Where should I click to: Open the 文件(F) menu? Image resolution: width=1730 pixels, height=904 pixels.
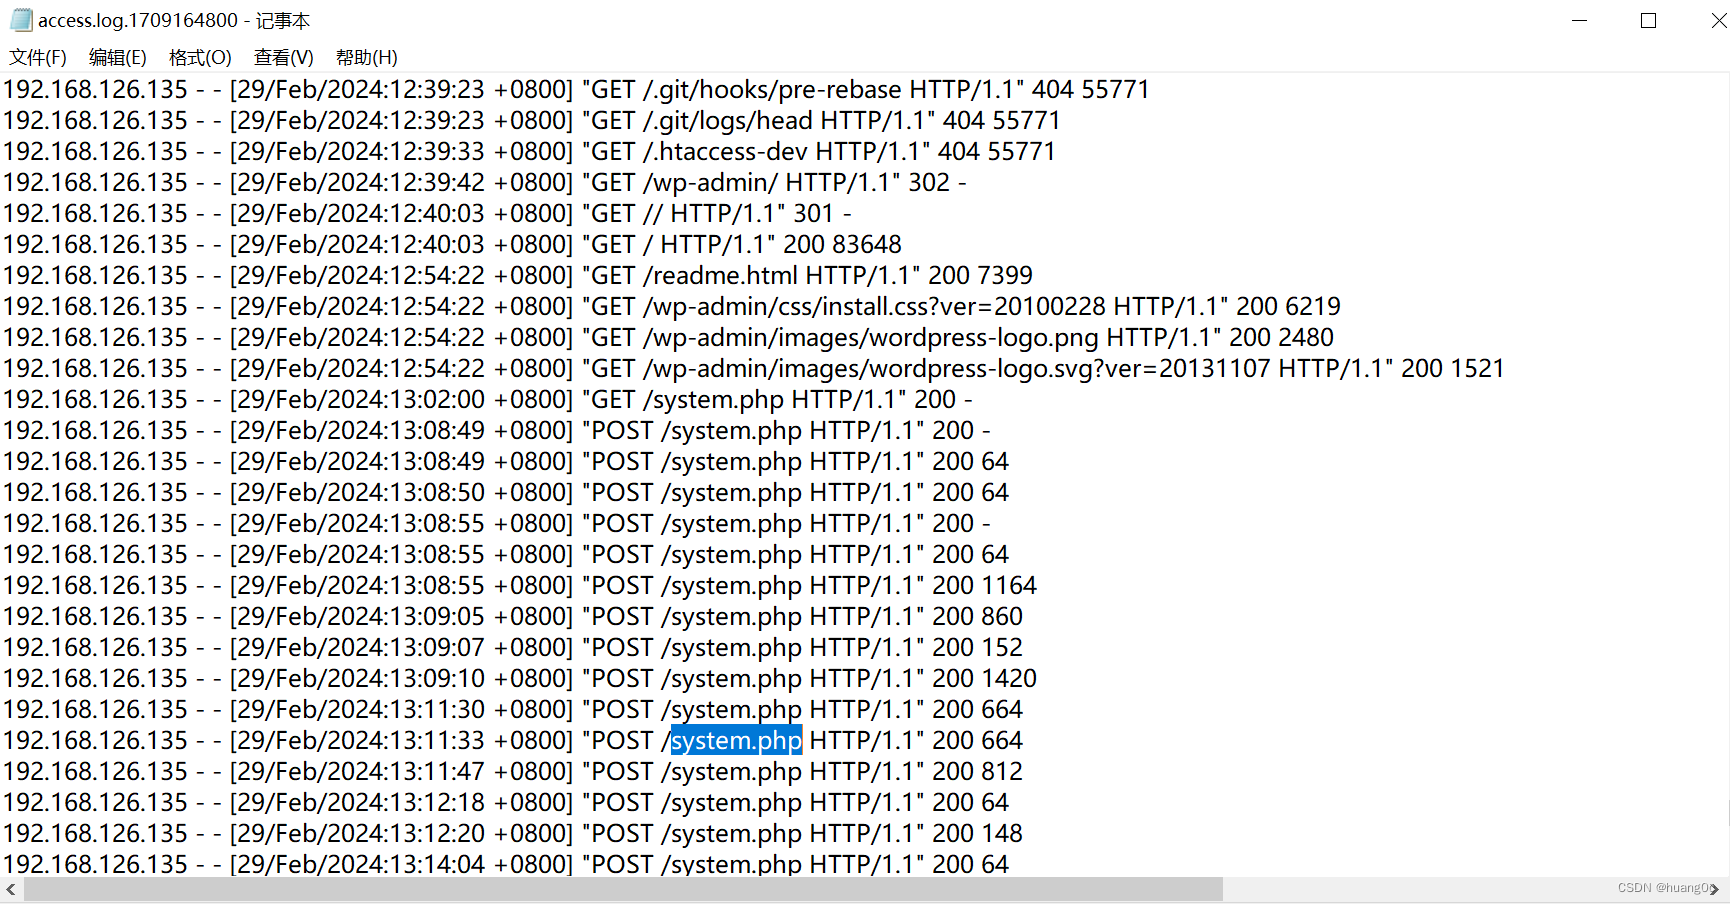pos(38,58)
